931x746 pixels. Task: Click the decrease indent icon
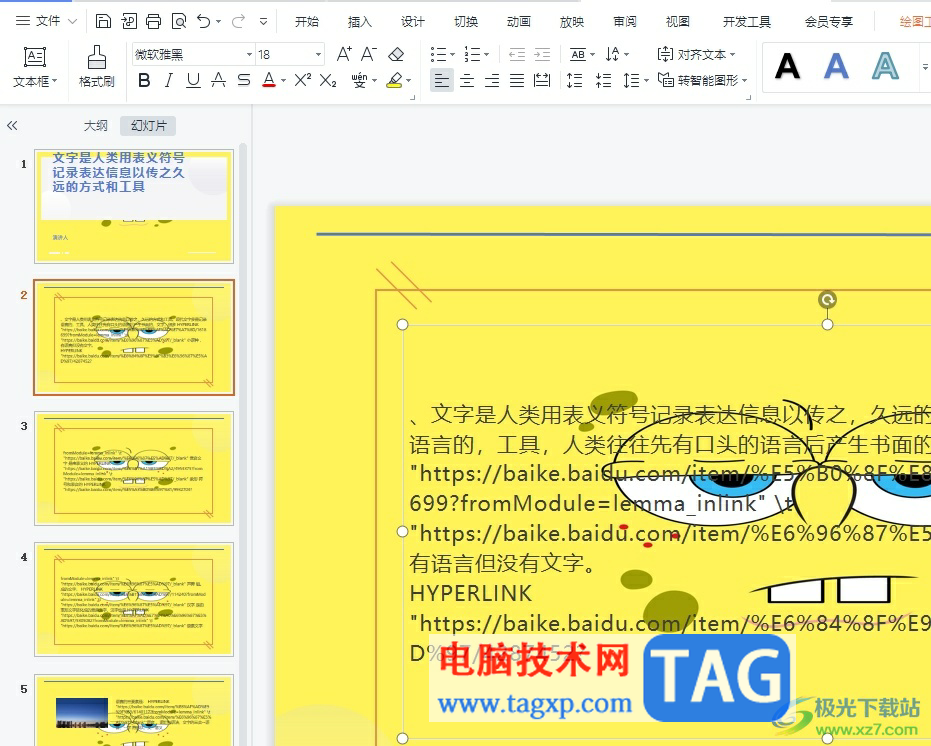tap(517, 55)
